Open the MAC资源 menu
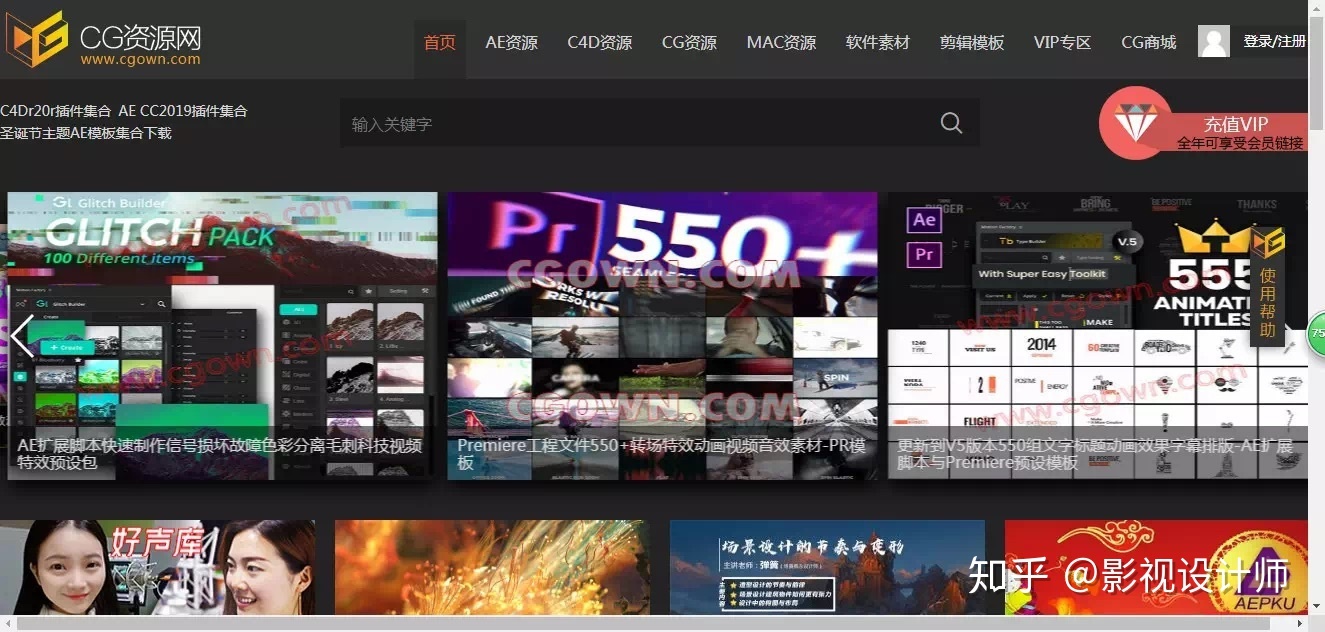 781,42
